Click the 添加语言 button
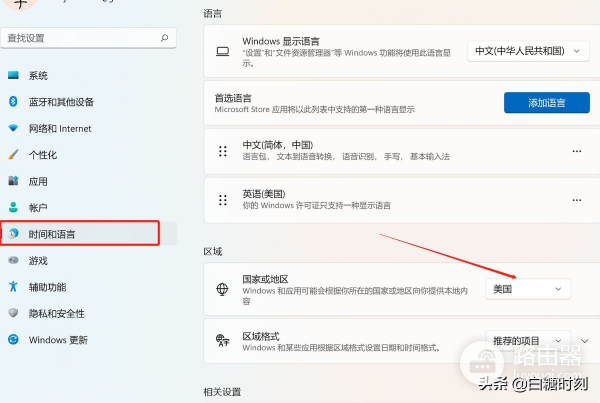Viewport: 600px width, 403px height. coord(546,103)
